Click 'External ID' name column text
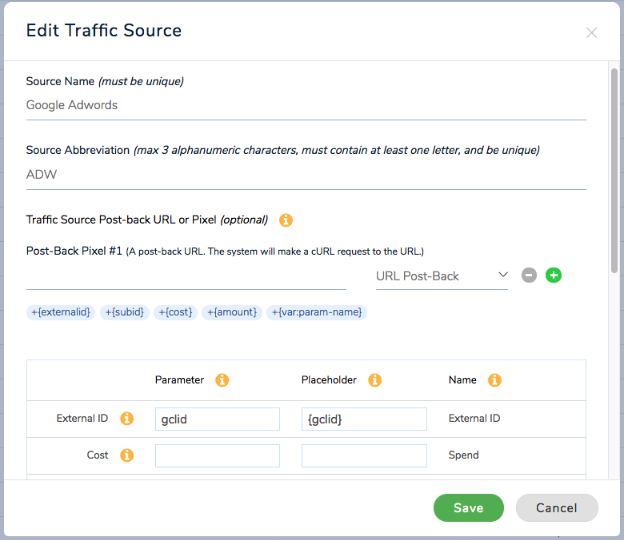This screenshot has height=540, width=625. tap(474, 418)
